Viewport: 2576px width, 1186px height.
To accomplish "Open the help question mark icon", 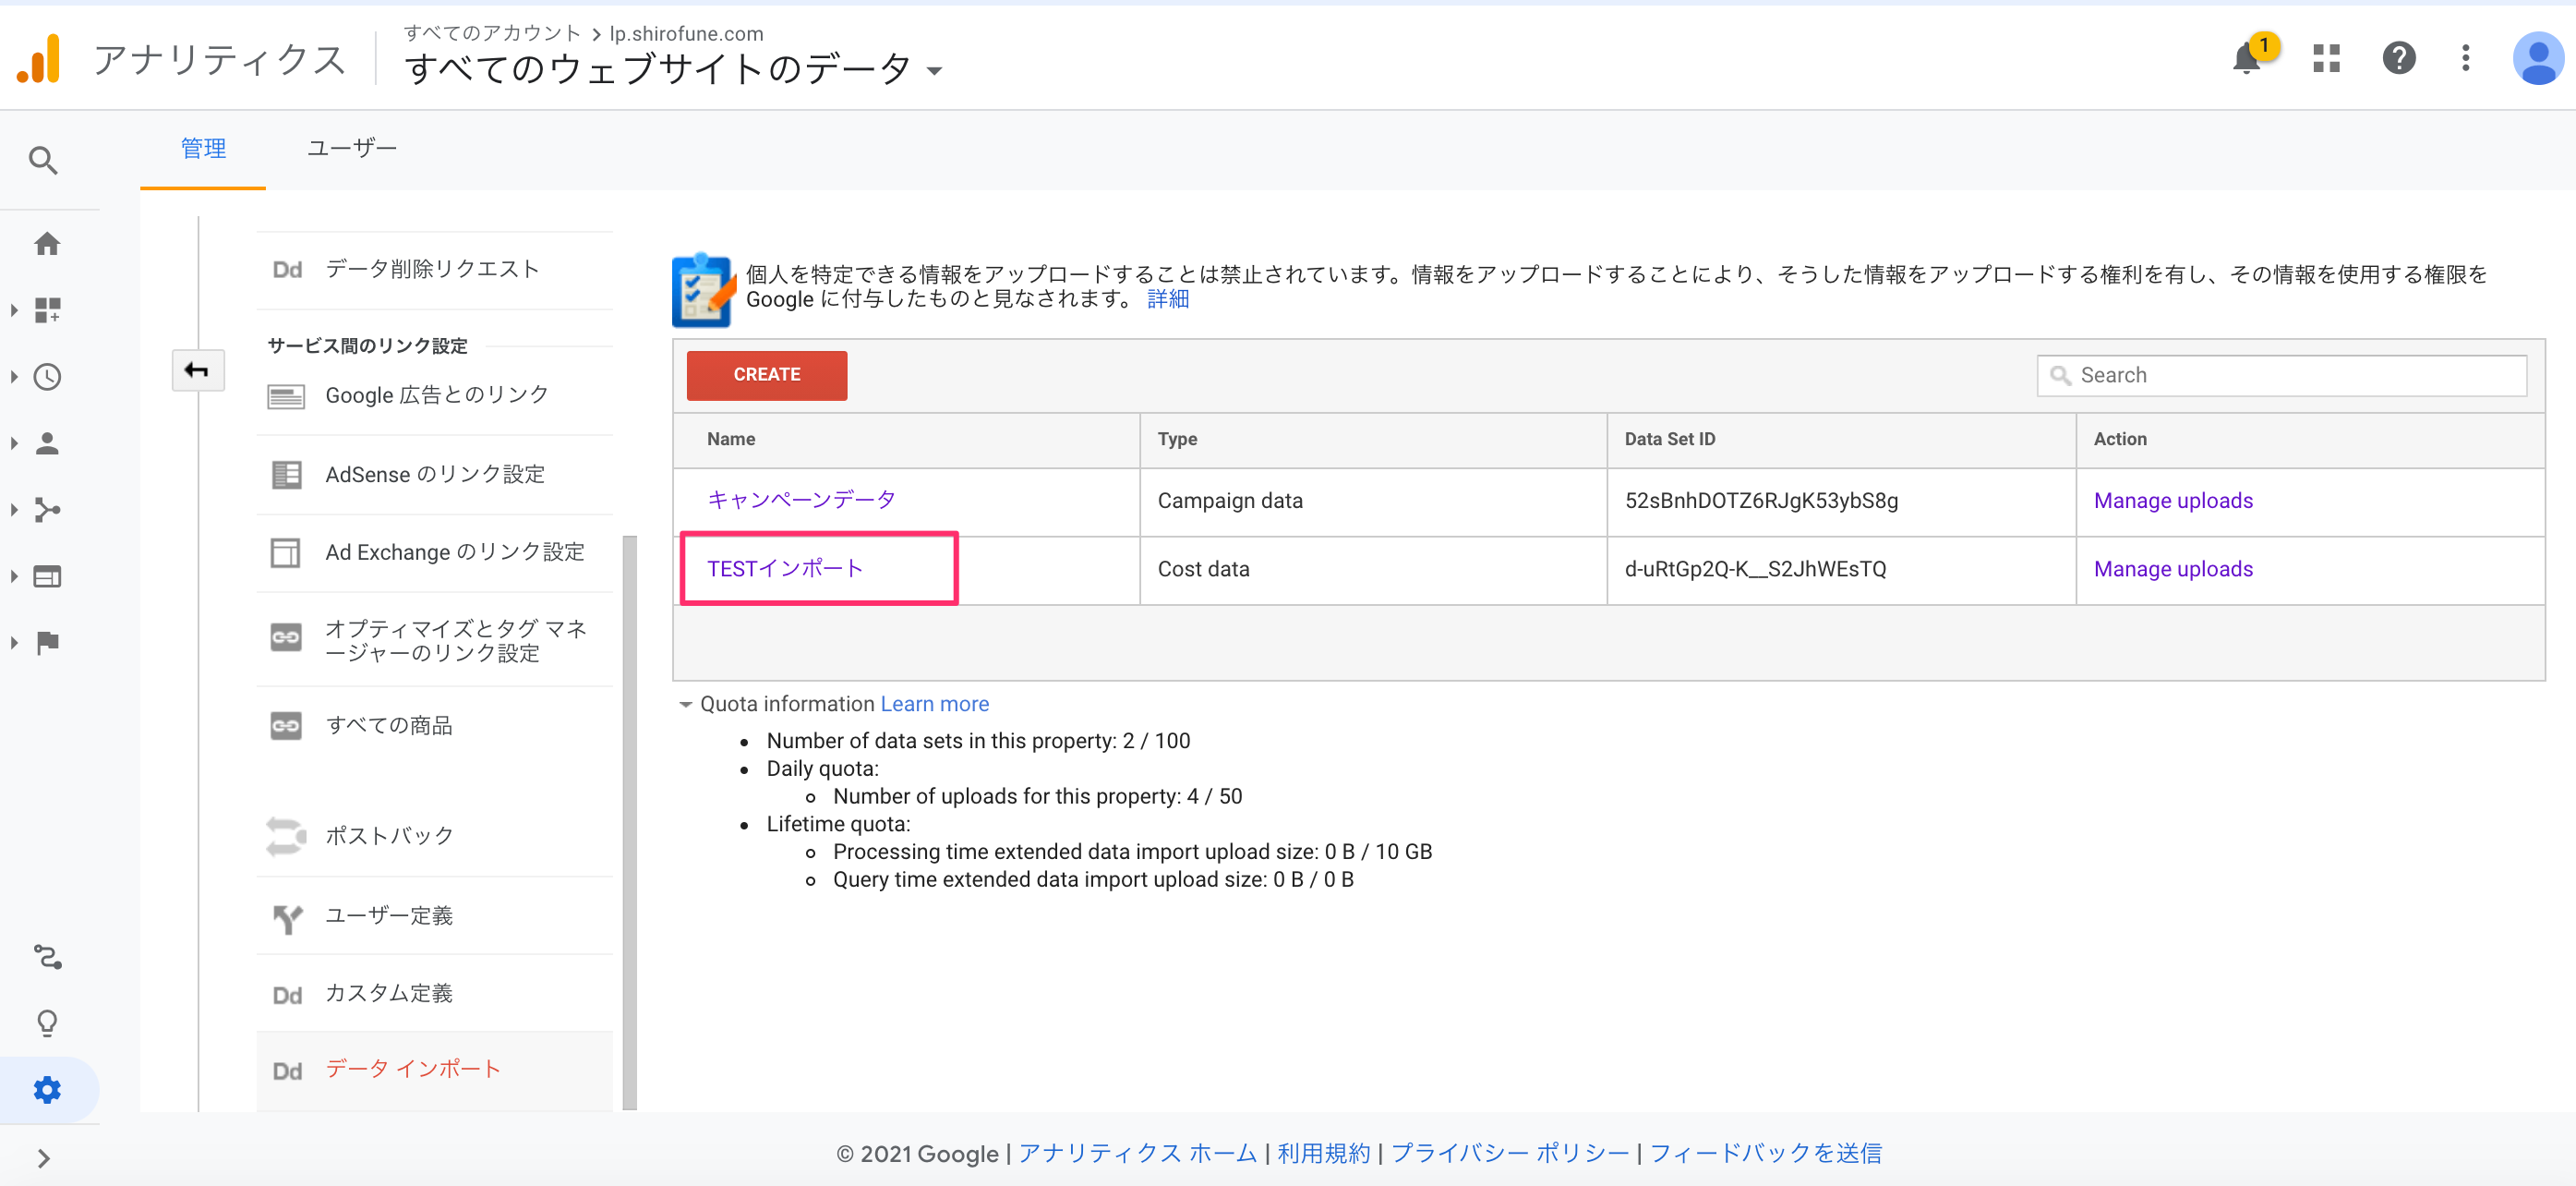I will pos(2398,58).
